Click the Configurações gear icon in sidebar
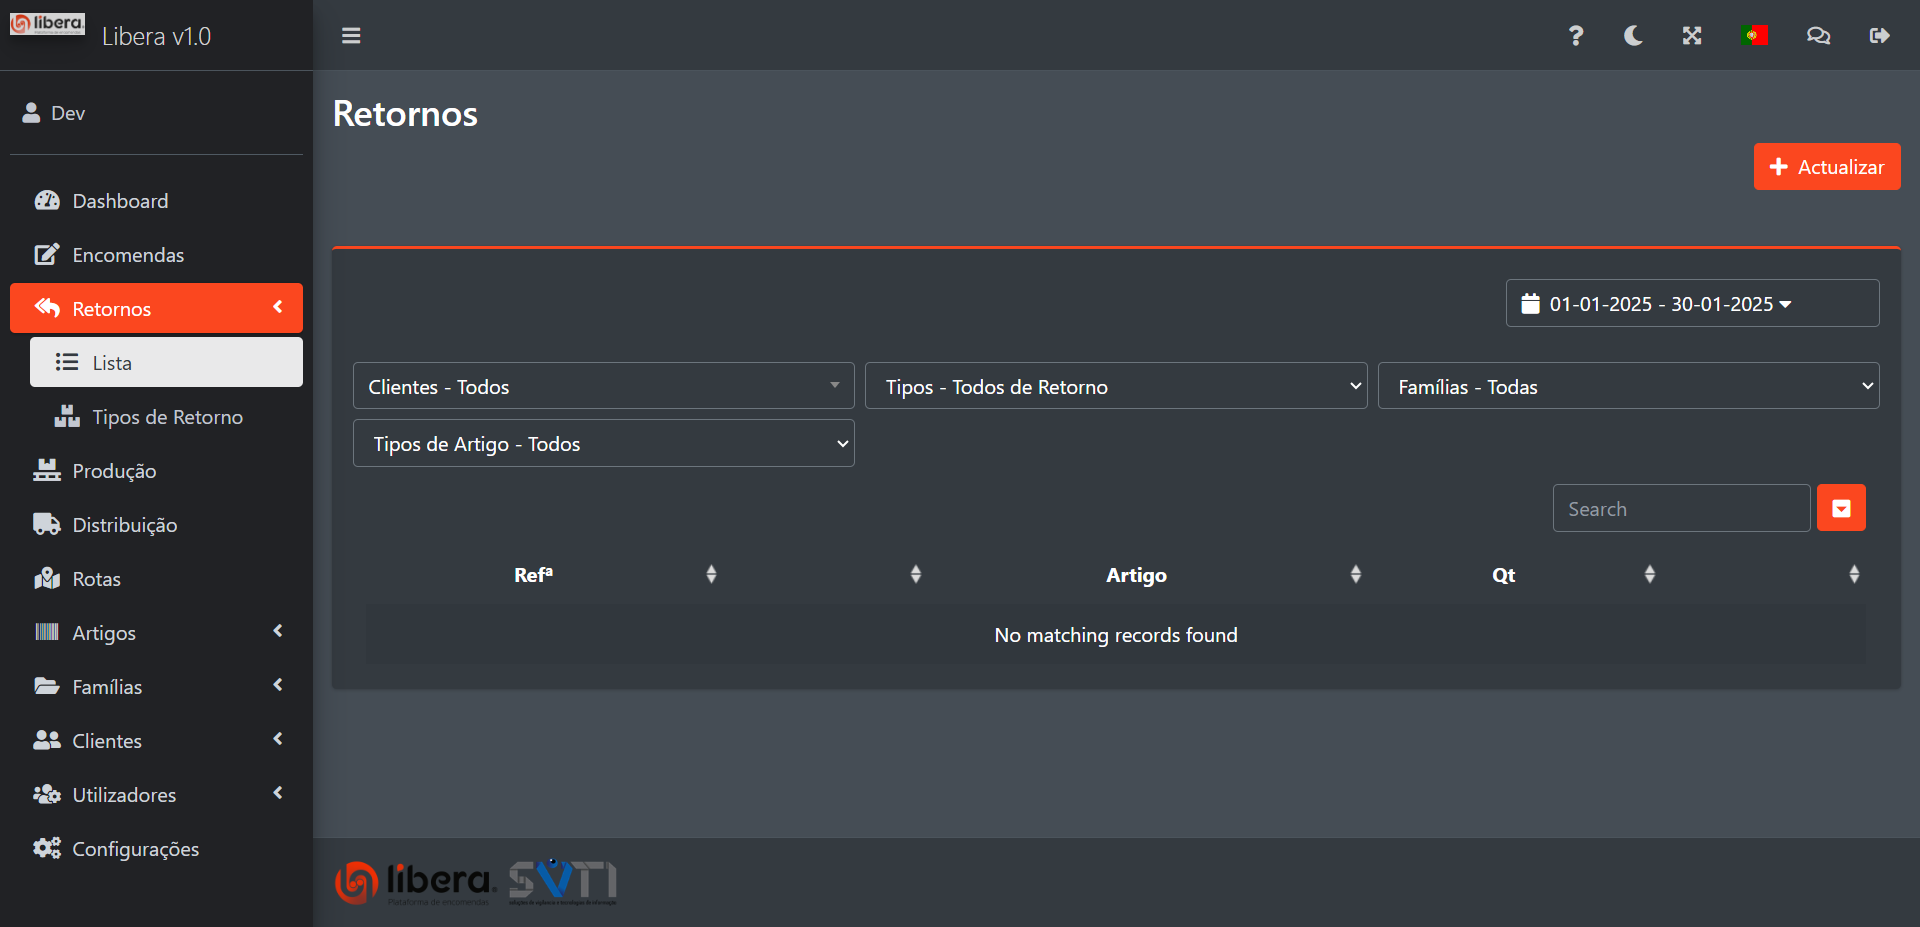Viewport: 1920px width, 927px height. pos(47,849)
